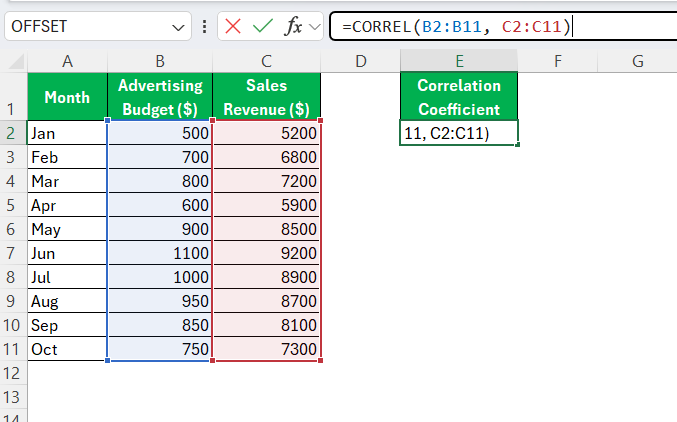Click the budget cell with 1100
This screenshot has width=677, height=422.
(x=160, y=253)
